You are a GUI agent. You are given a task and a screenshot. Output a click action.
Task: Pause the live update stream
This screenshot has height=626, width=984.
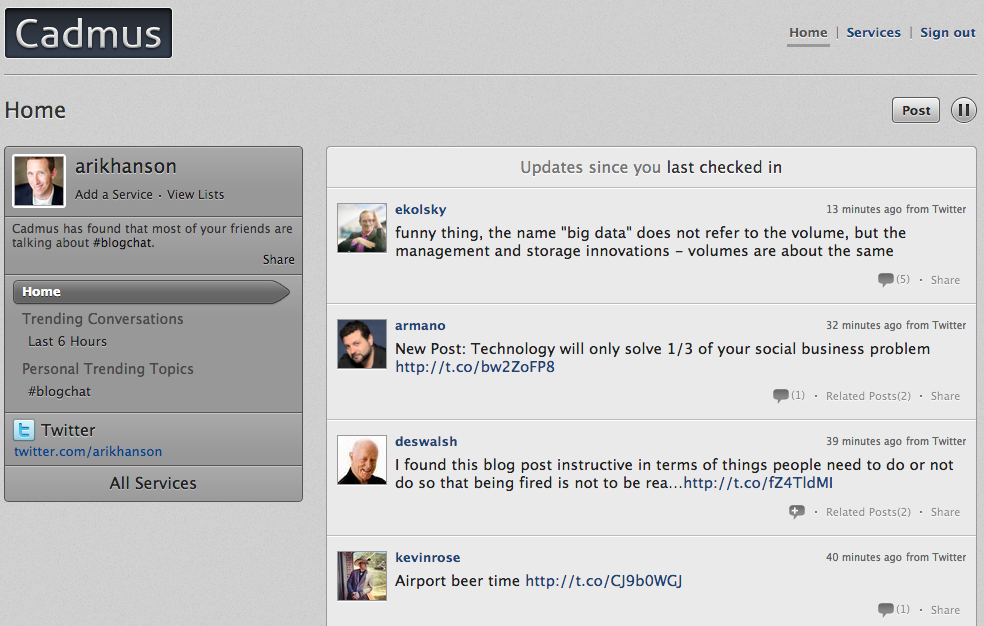[963, 110]
